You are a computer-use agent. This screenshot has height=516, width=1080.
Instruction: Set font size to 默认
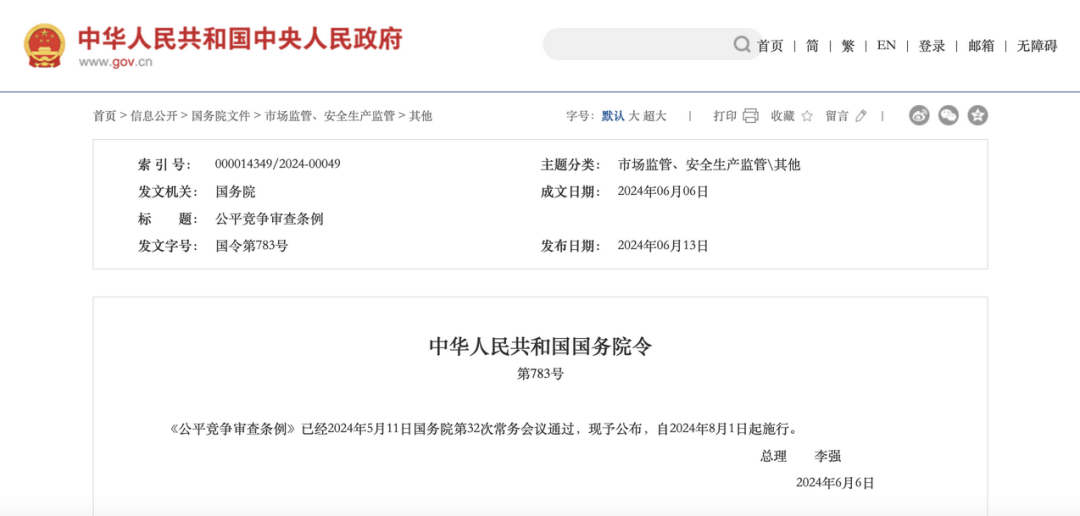[x=613, y=116]
